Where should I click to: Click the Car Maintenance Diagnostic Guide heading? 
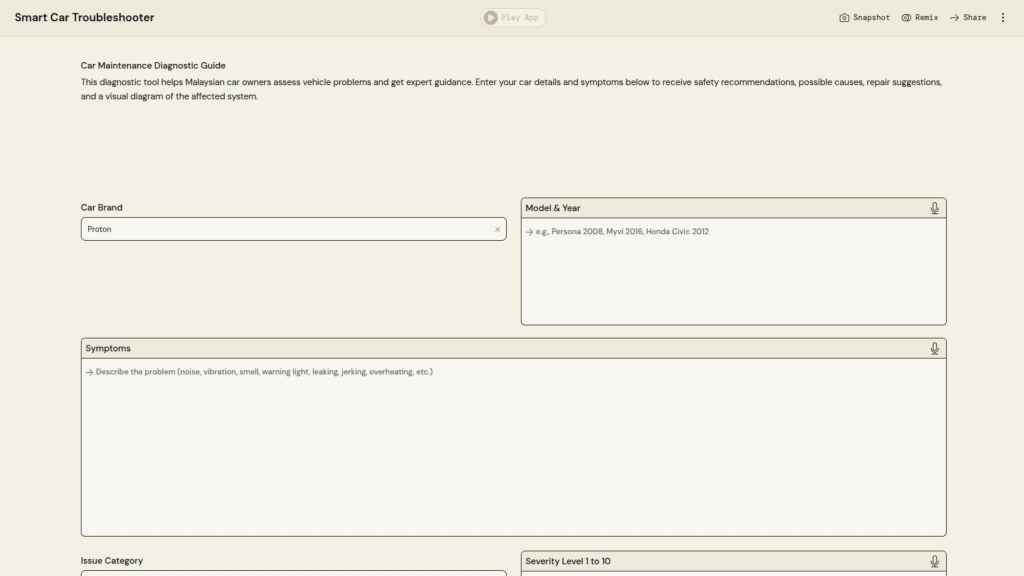[x=153, y=65]
